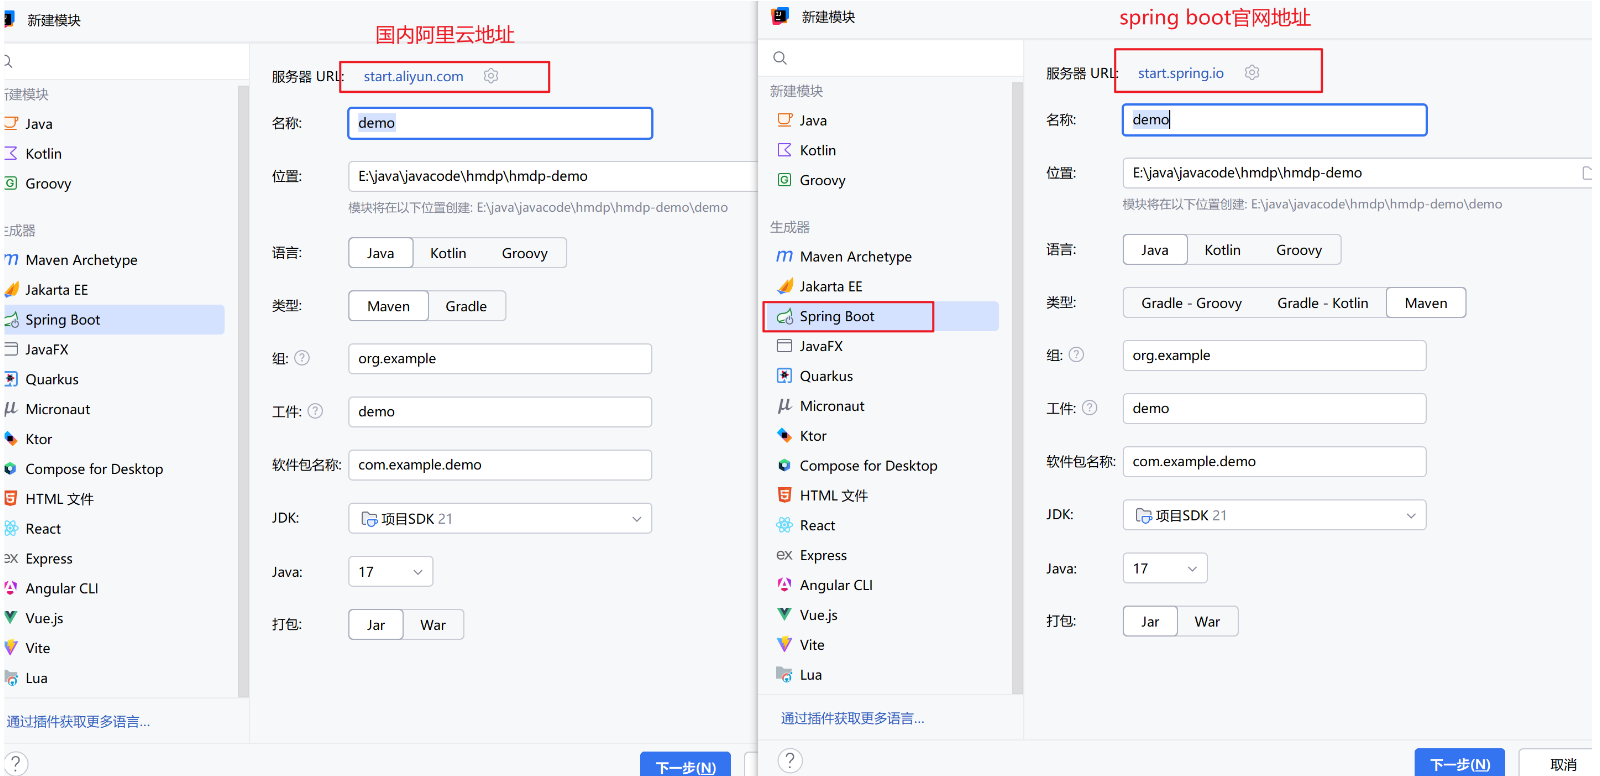Select Maven Archetype in left window's list
Screen dimensions: 1600x776
click(x=114, y=260)
